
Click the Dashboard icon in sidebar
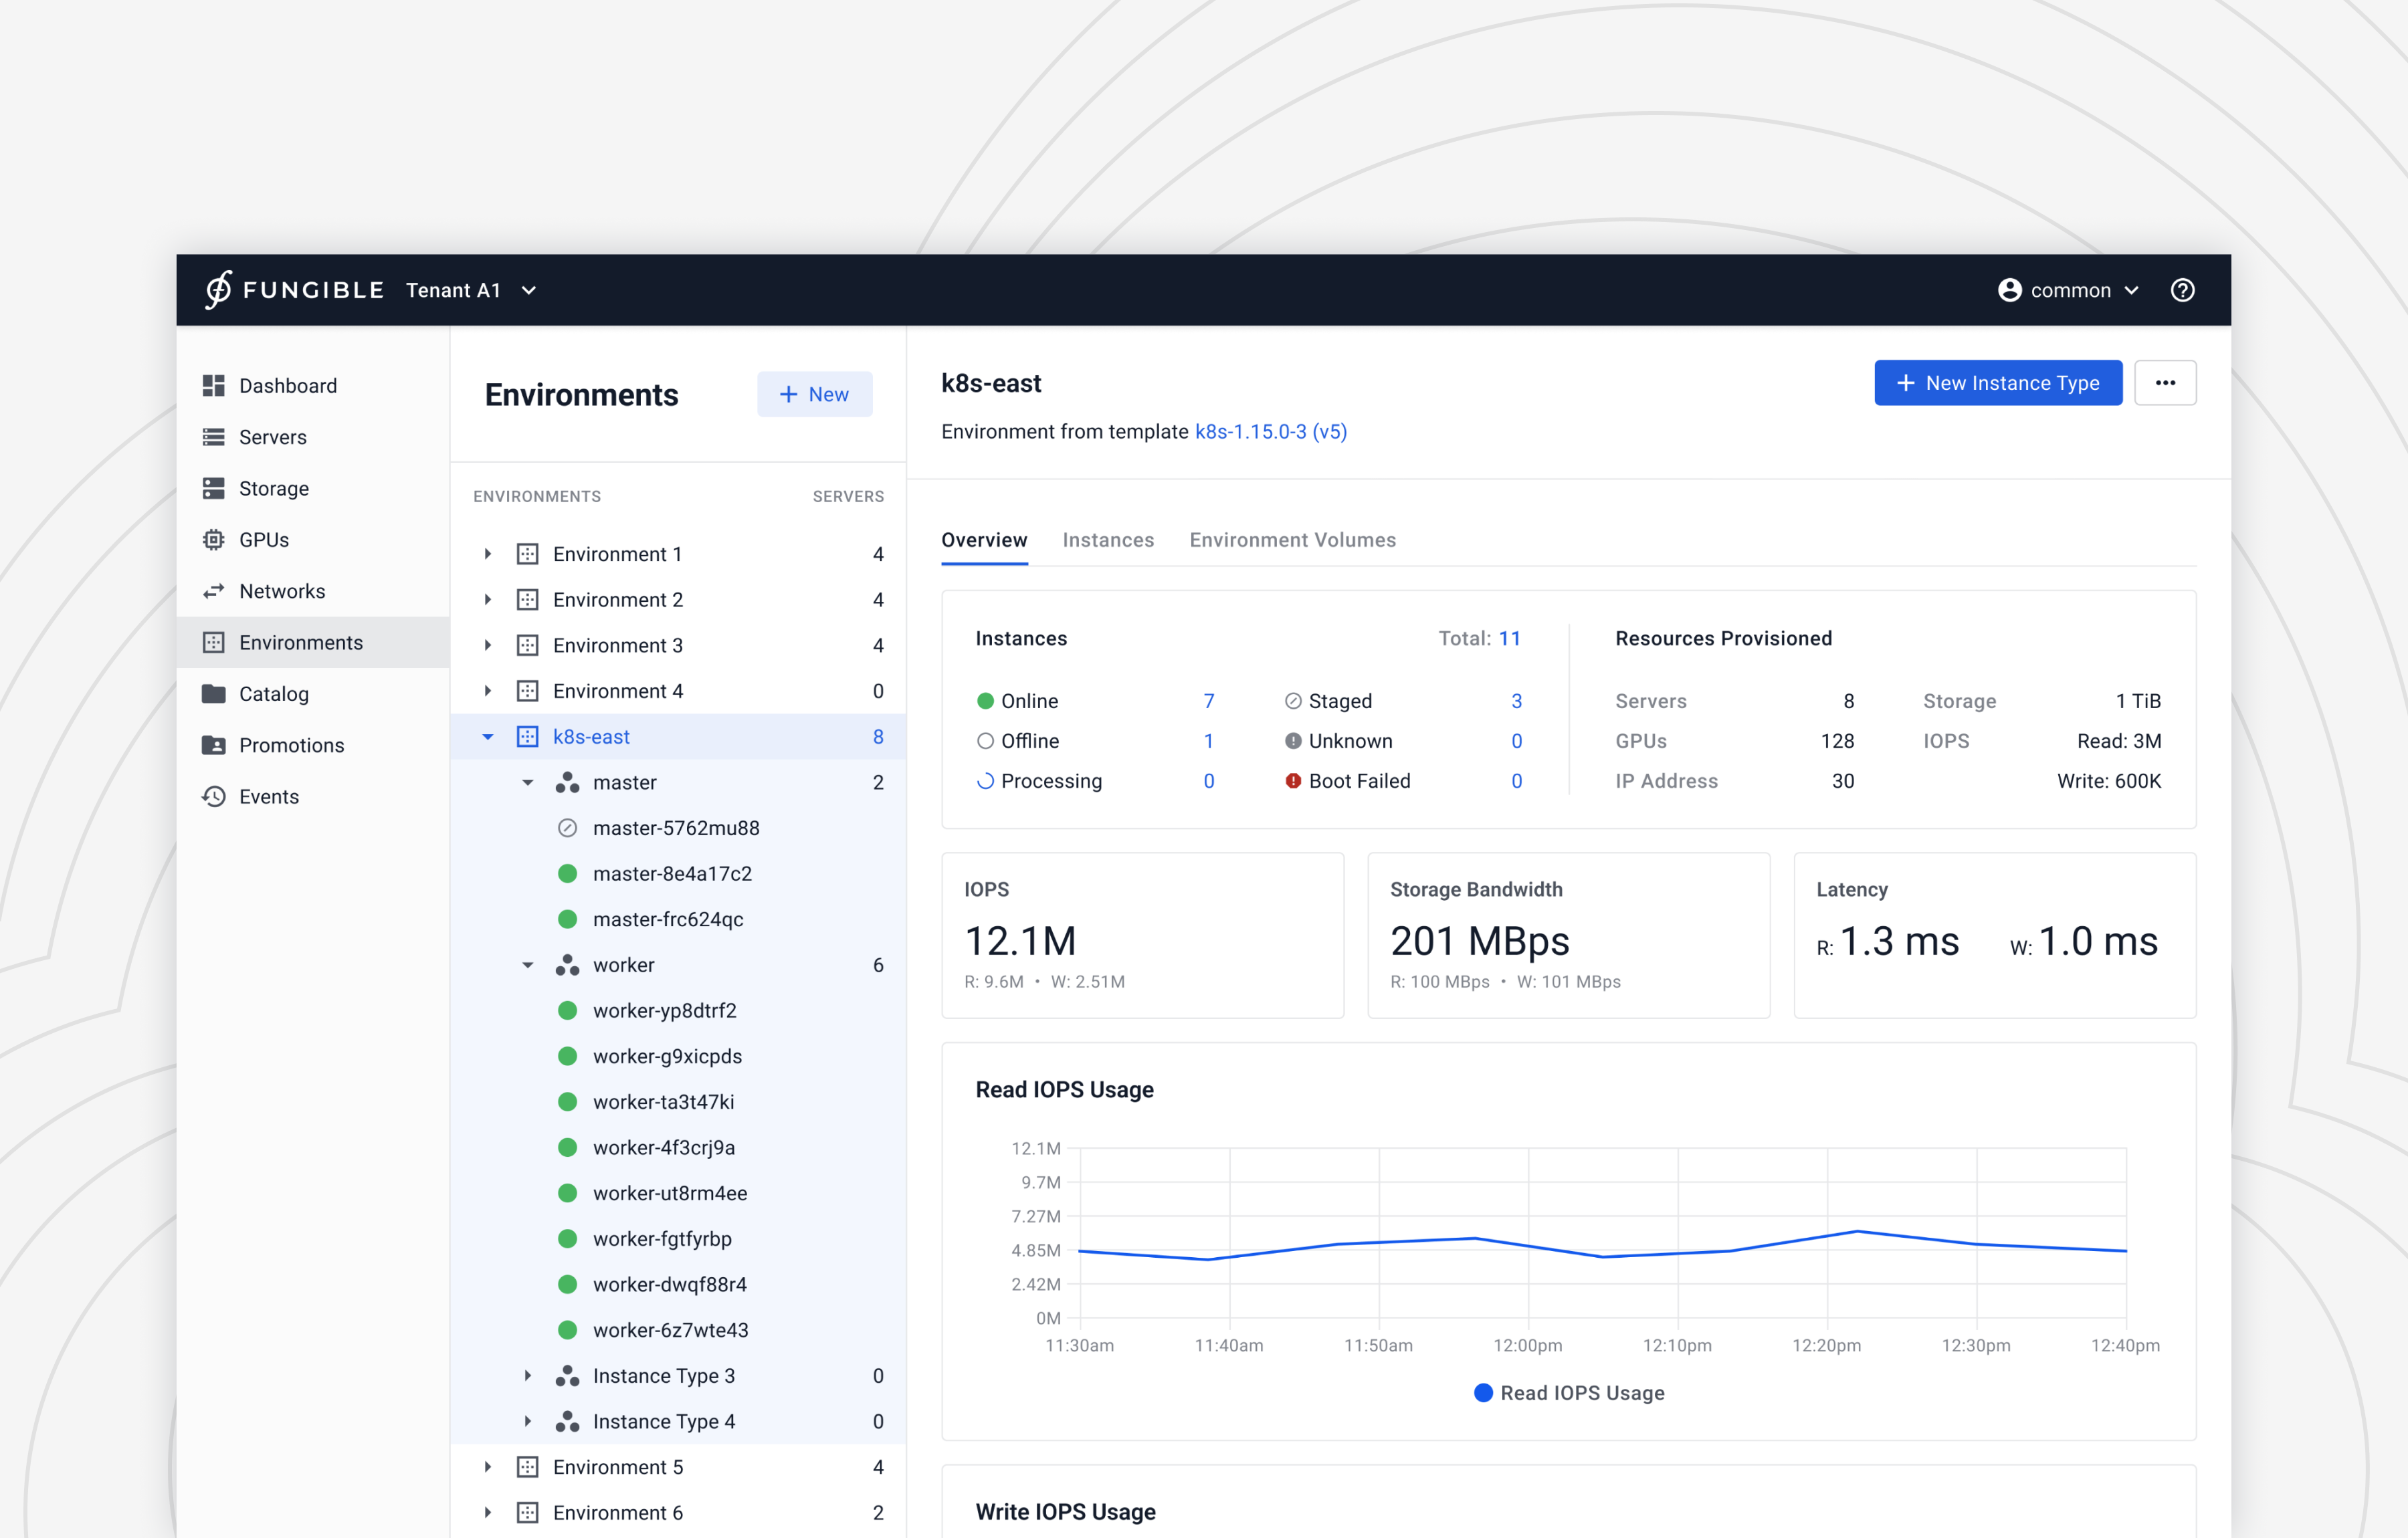[x=213, y=386]
